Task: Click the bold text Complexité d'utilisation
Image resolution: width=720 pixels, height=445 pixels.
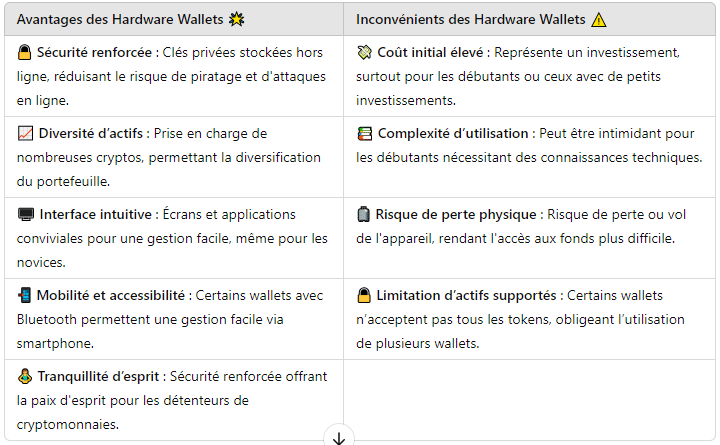Action: point(453,134)
